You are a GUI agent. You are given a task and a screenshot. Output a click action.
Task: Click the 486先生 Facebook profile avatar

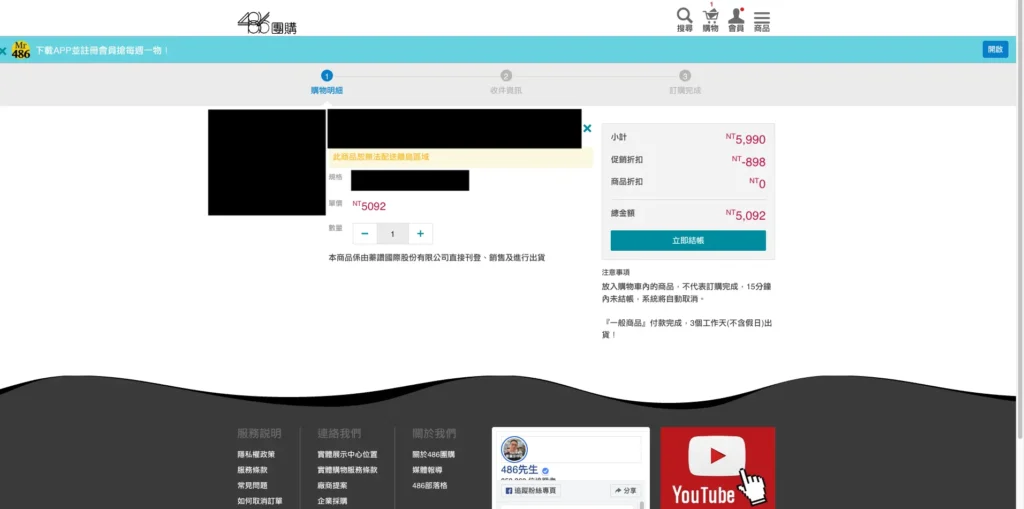click(515, 450)
